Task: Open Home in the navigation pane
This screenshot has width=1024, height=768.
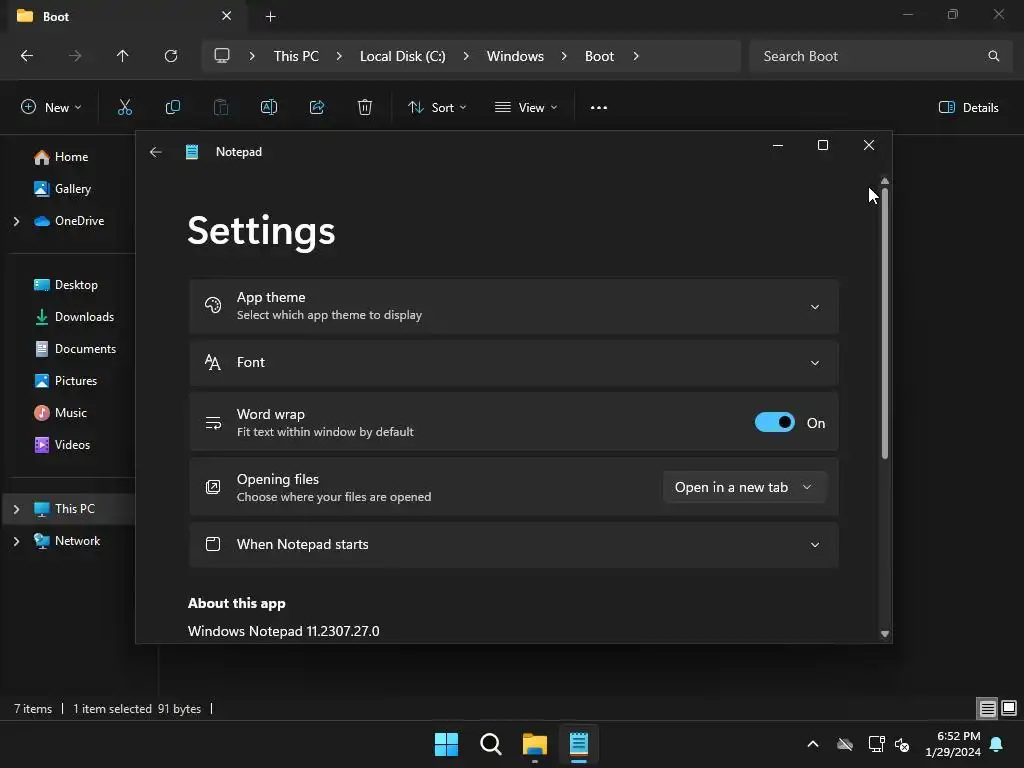Action: 71,157
